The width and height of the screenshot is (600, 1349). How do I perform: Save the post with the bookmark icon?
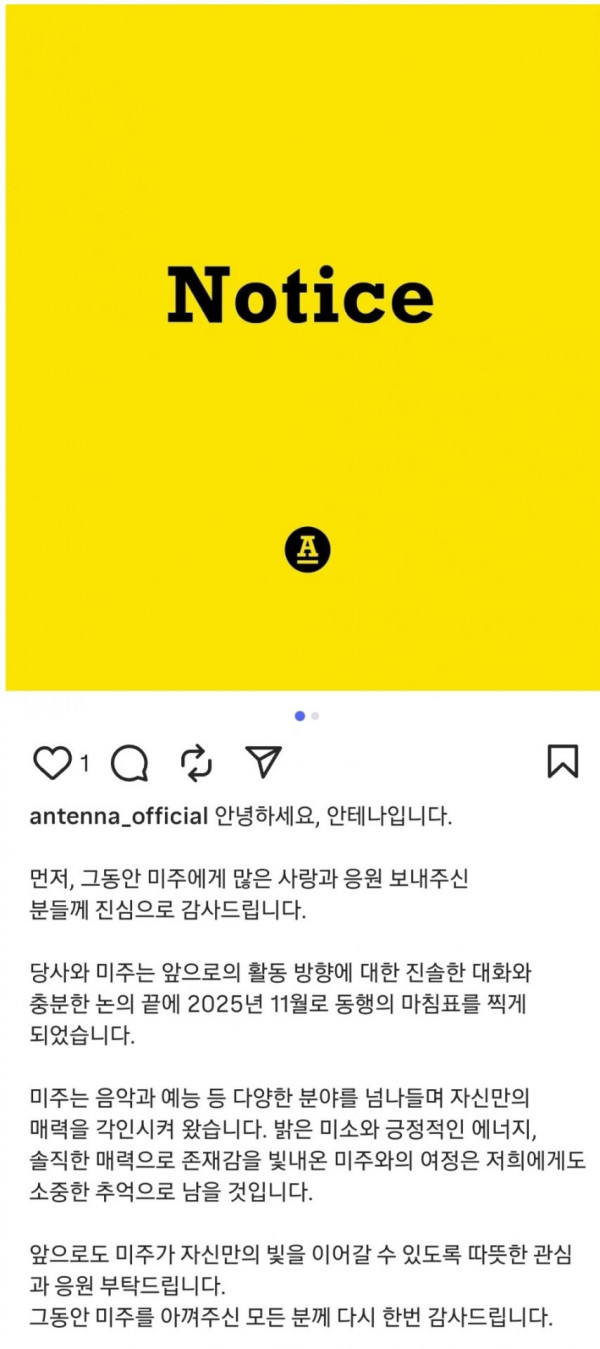click(563, 762)
